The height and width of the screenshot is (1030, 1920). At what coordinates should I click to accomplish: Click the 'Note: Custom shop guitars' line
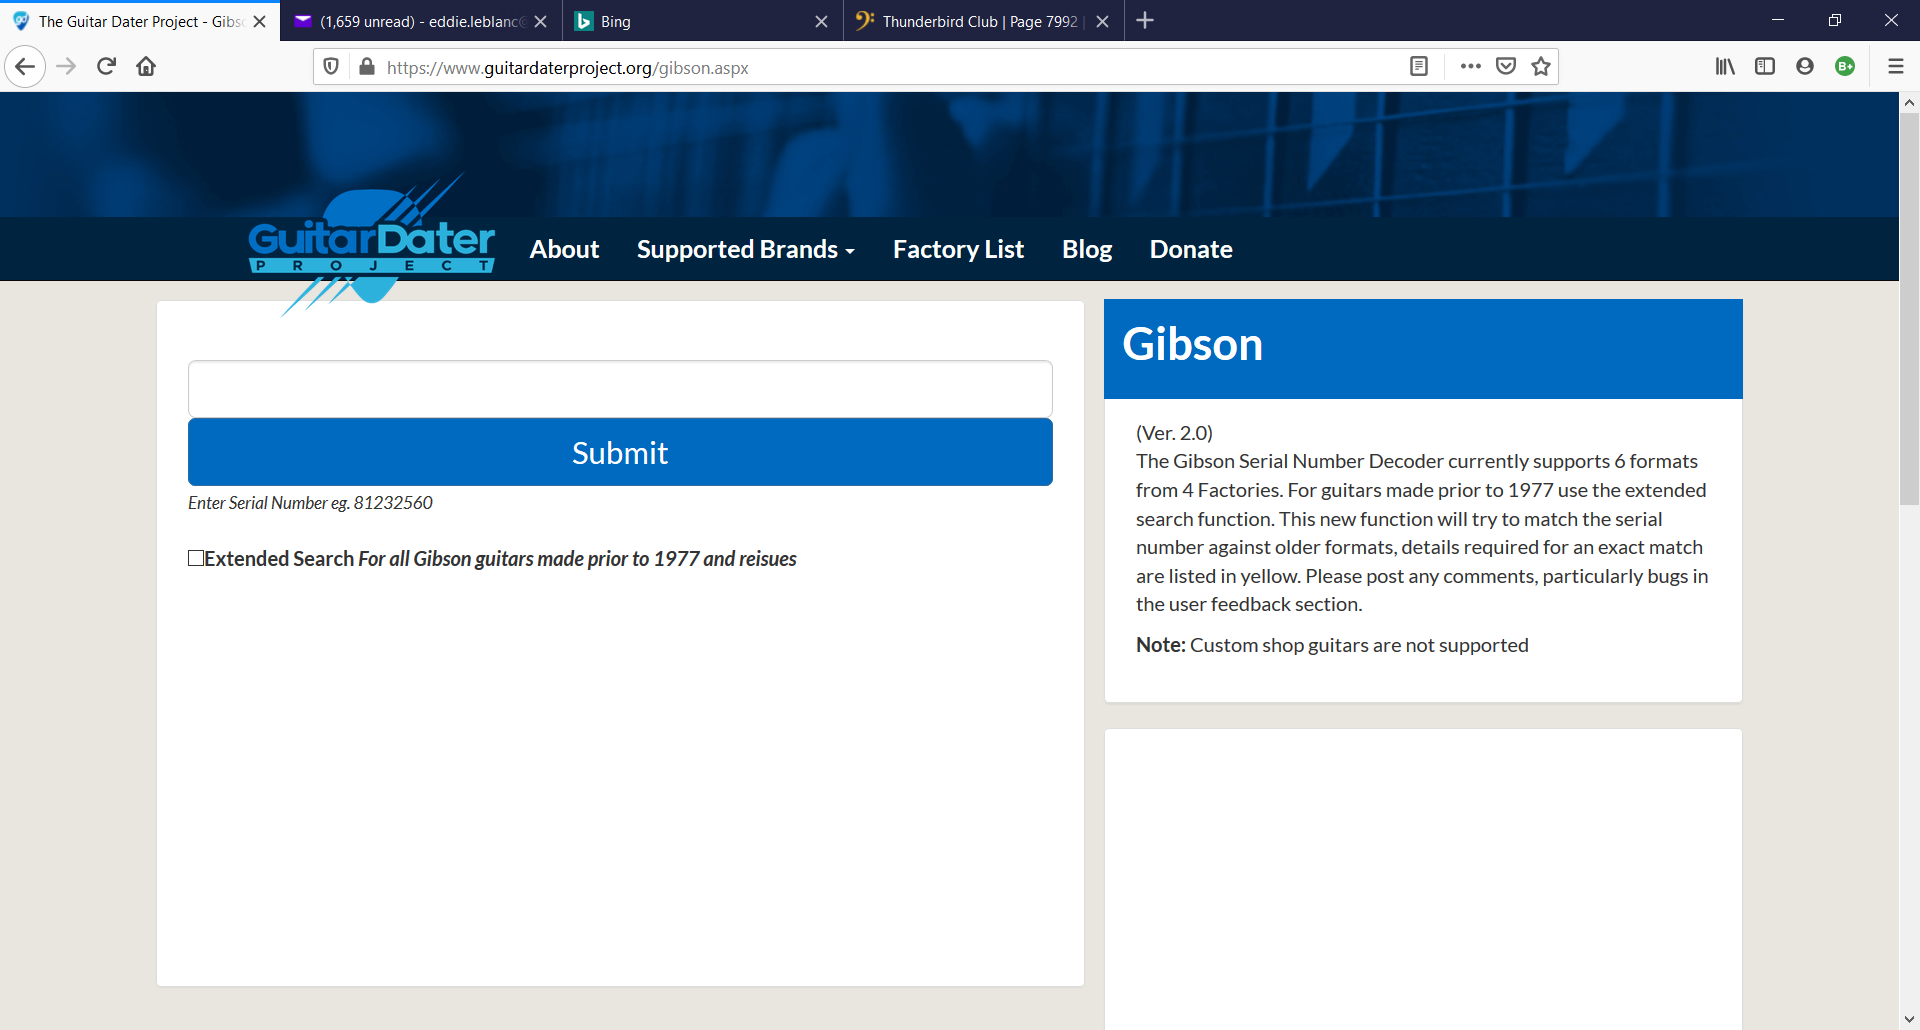[x=1332, y=645]
